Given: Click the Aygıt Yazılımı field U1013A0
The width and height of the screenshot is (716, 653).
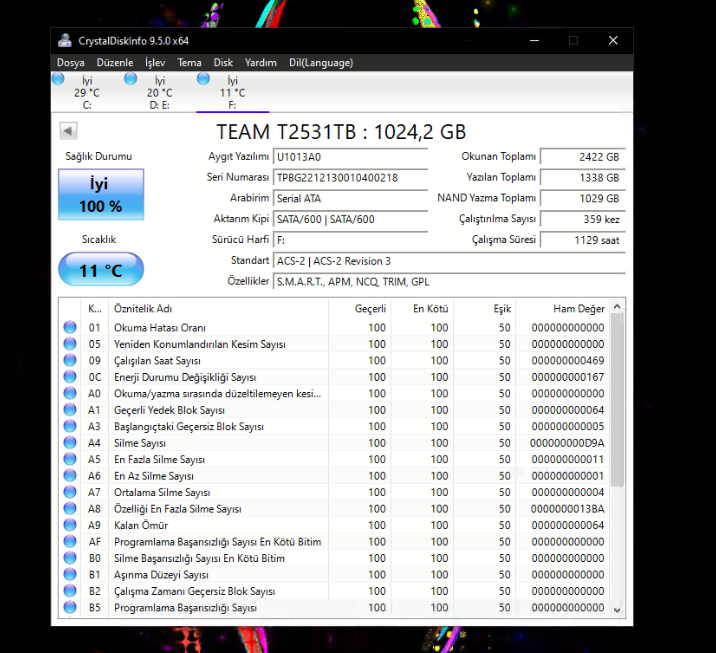Looking at the screenshot, I should (350, 157).
